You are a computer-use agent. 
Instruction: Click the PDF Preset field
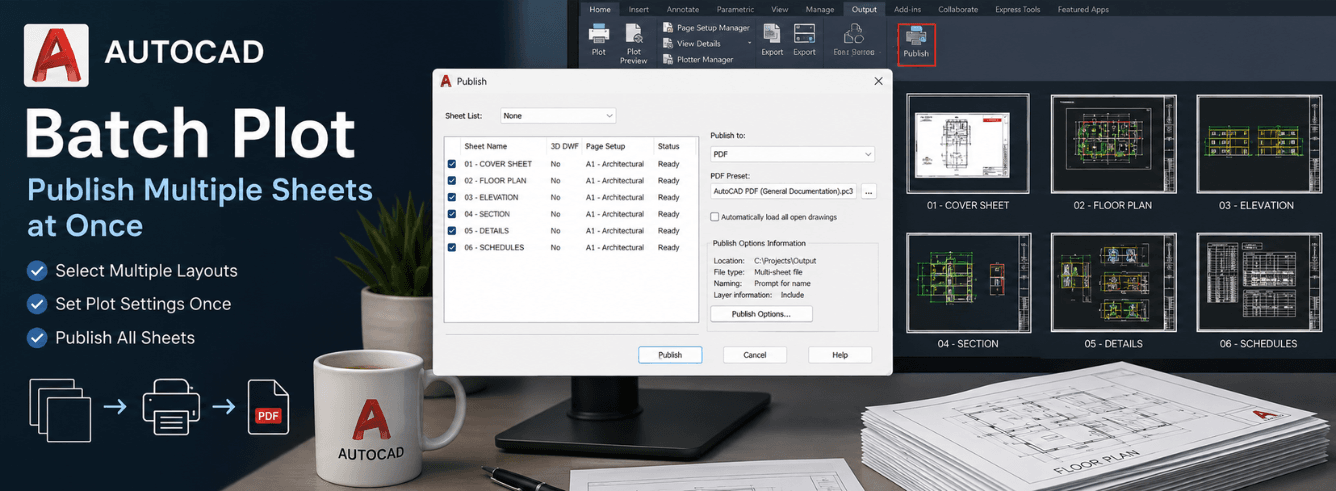pos(784,190)
